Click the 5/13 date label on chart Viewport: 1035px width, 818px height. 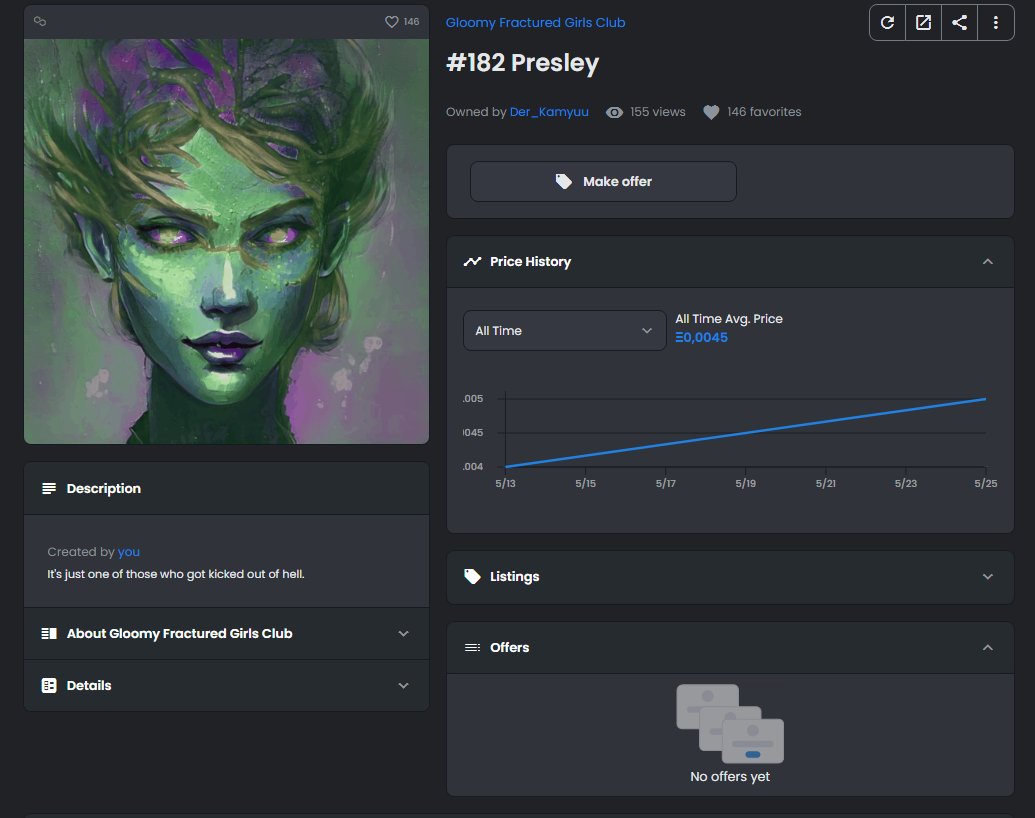pyautogui.click(x=505, y=483)
